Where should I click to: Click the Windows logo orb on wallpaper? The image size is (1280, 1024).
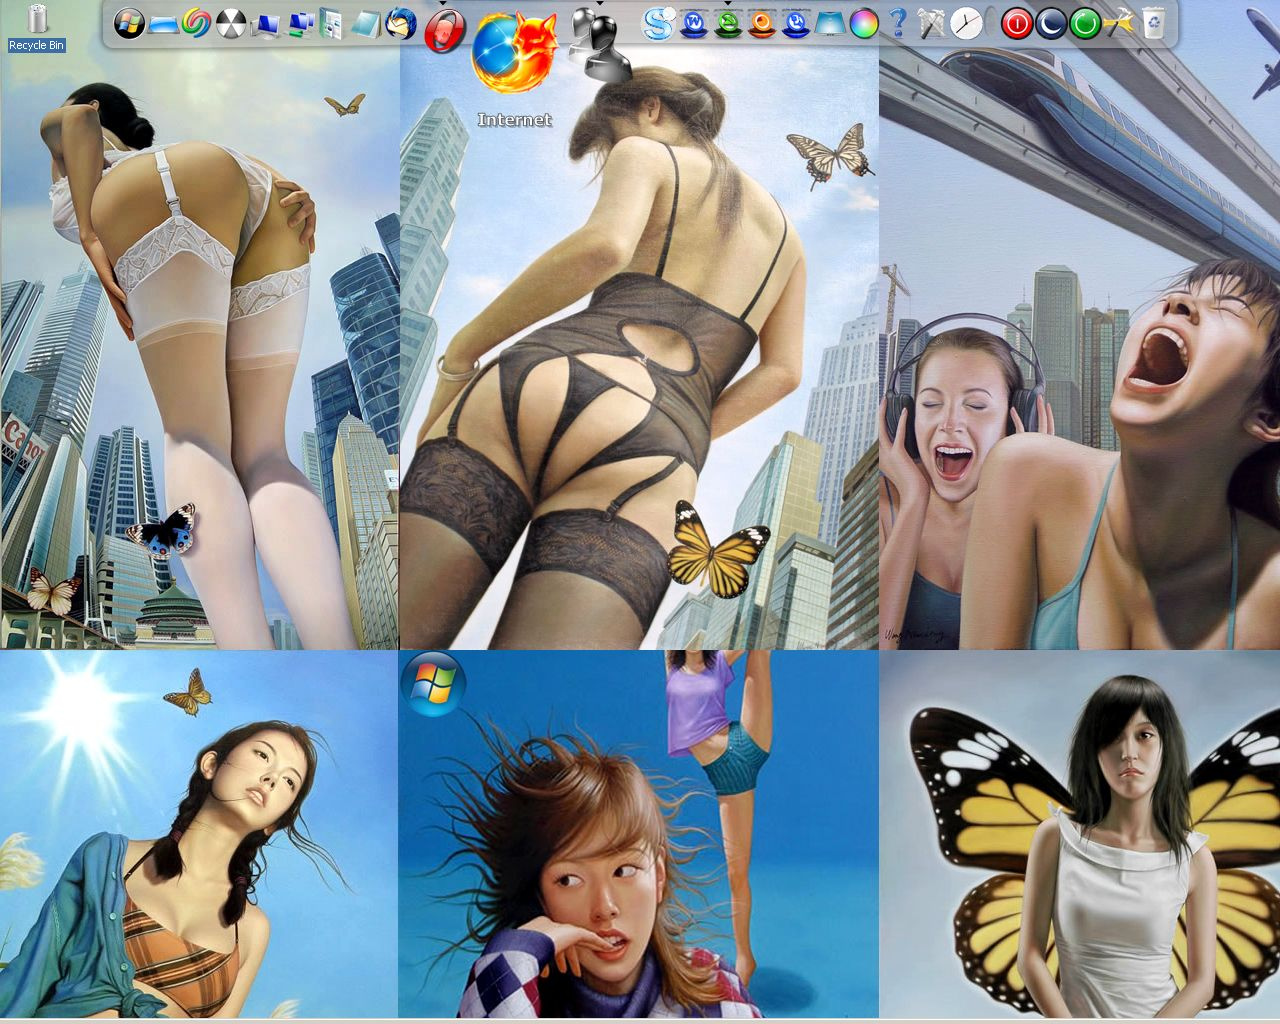[433, 683]
